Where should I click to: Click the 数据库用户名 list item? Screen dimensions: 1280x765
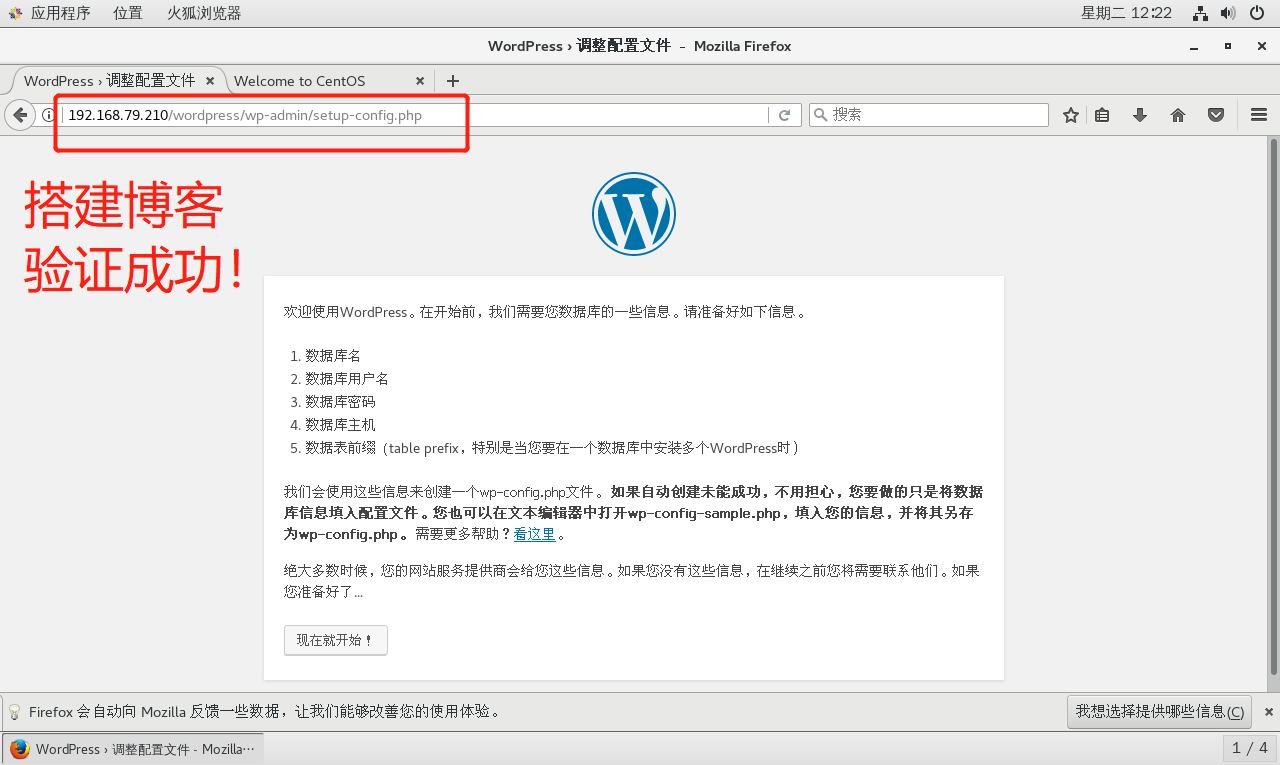click(347, 379)
